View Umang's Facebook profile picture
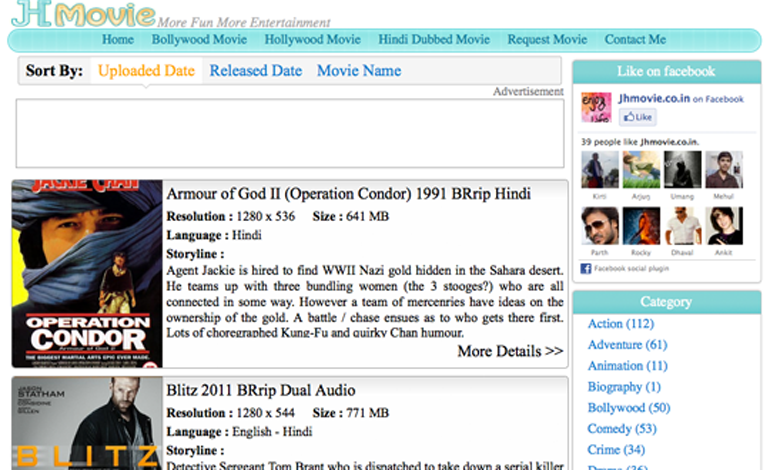770x470 pixels. coord(683,169)
